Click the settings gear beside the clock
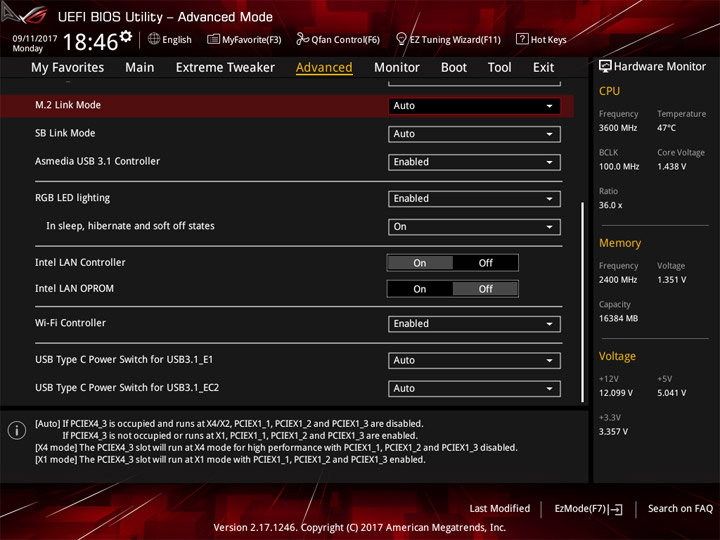Image resolution: width=720 pixels, height=540 pixels. point(125,36)
